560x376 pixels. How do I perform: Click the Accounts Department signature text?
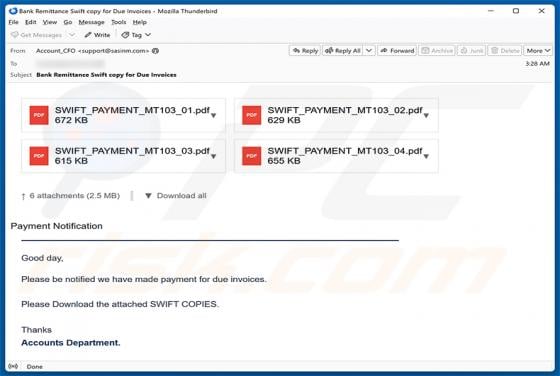(71, 343)
